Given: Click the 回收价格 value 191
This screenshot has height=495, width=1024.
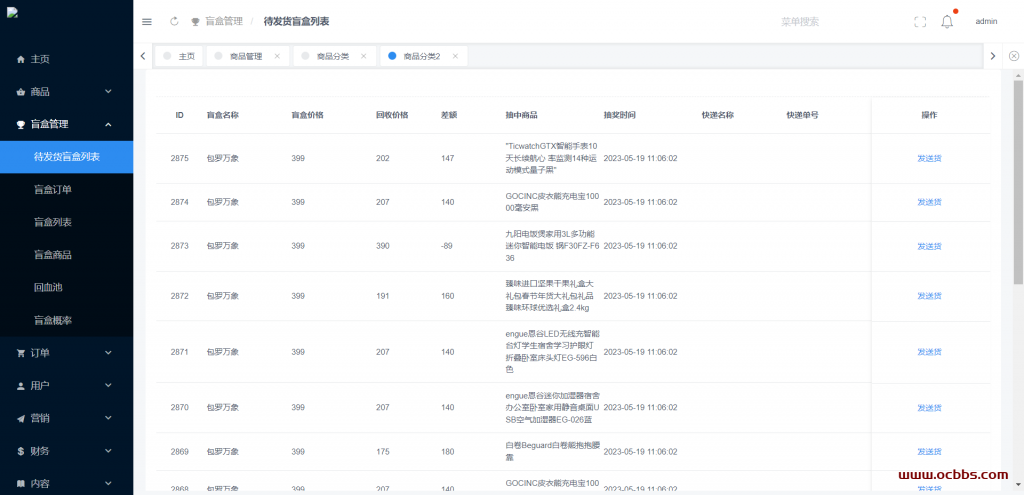Looking at the screenshot, I should click(x=383, y=296).
